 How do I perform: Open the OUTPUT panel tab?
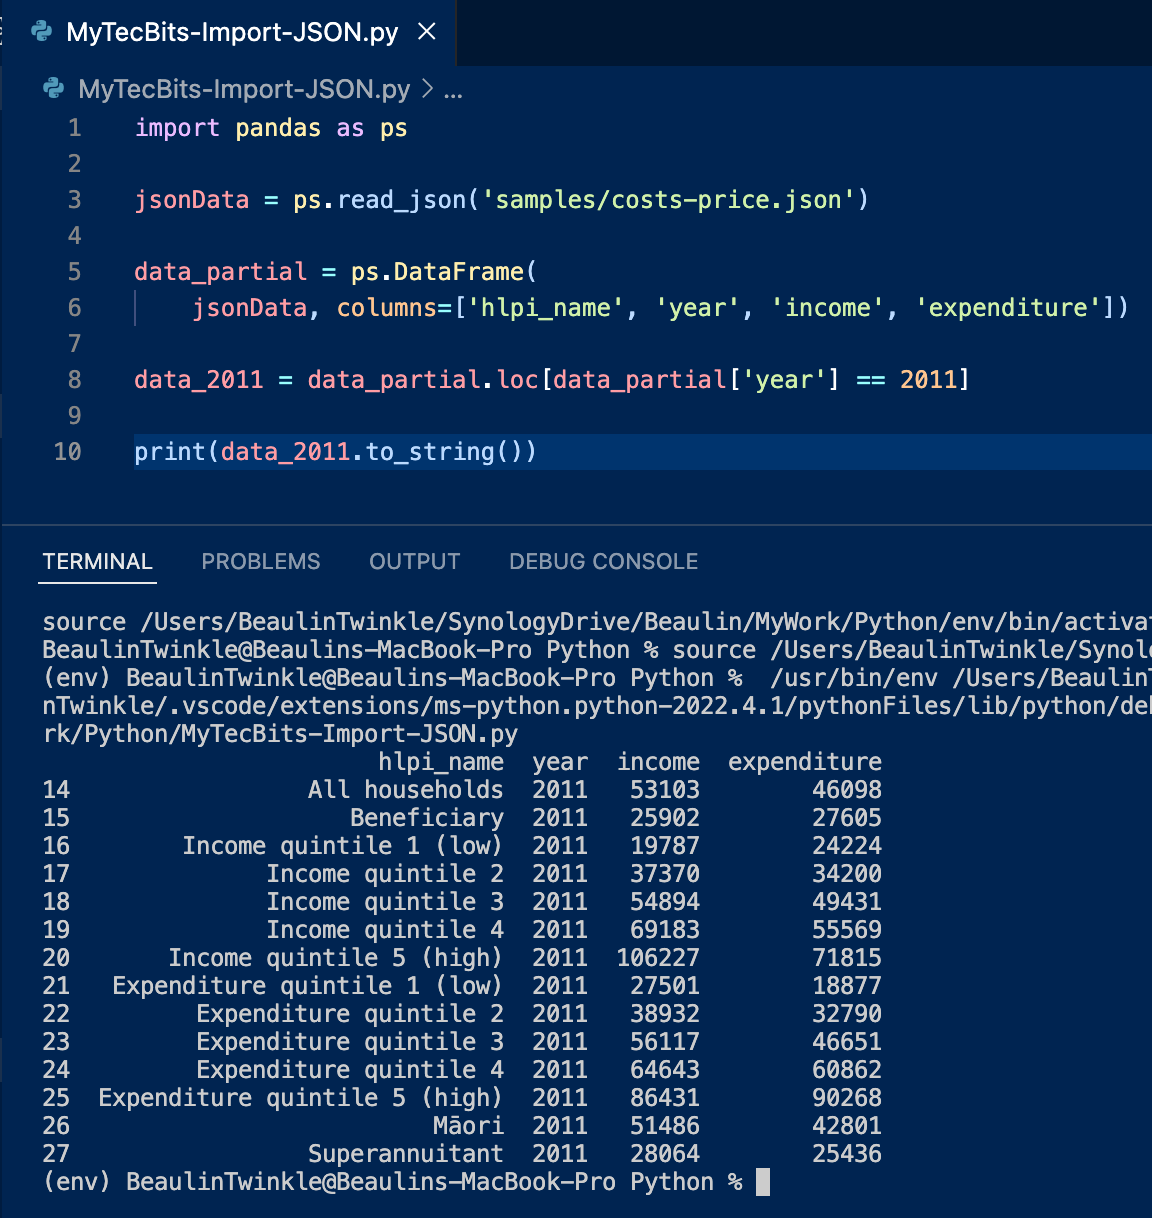click(414, 562)
